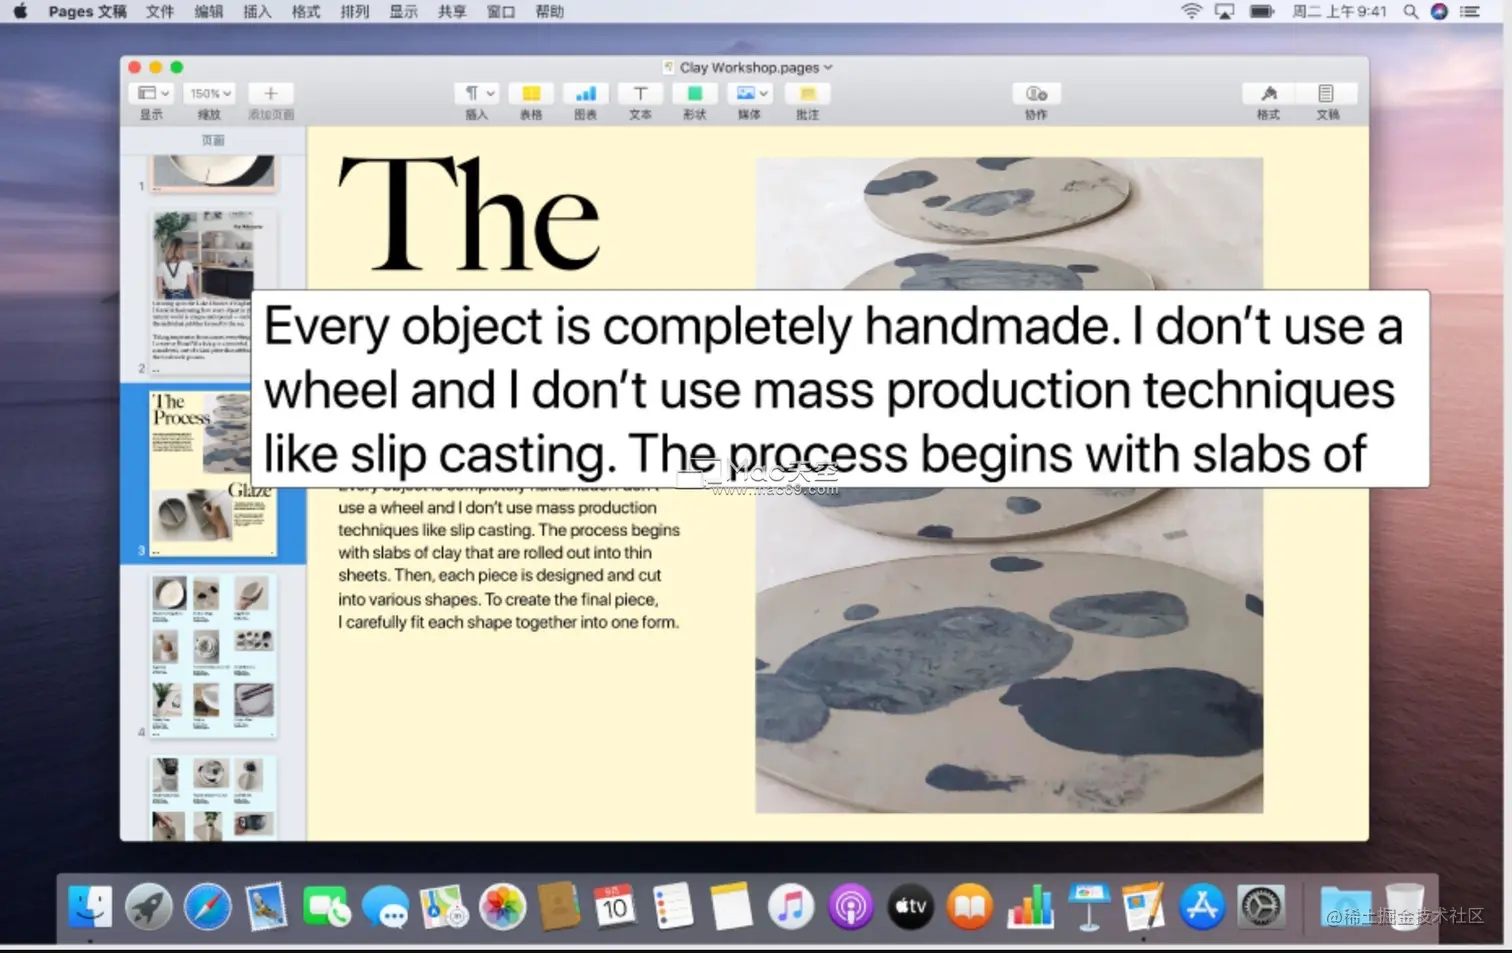Open Podcasts from the Dock
The height and width of the screenshot is (953, 1512).
click(x=851, y=907)
